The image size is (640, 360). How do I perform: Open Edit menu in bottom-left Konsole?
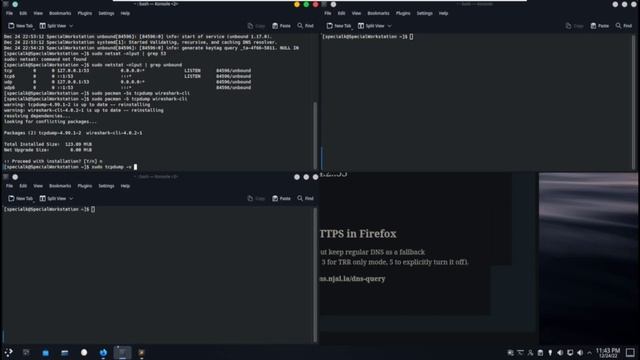click(23, 186)
